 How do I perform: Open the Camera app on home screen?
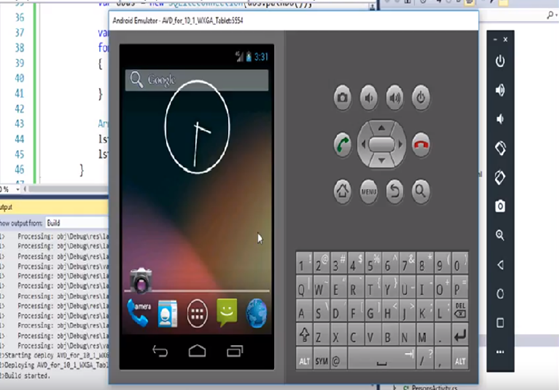(141, 280)
